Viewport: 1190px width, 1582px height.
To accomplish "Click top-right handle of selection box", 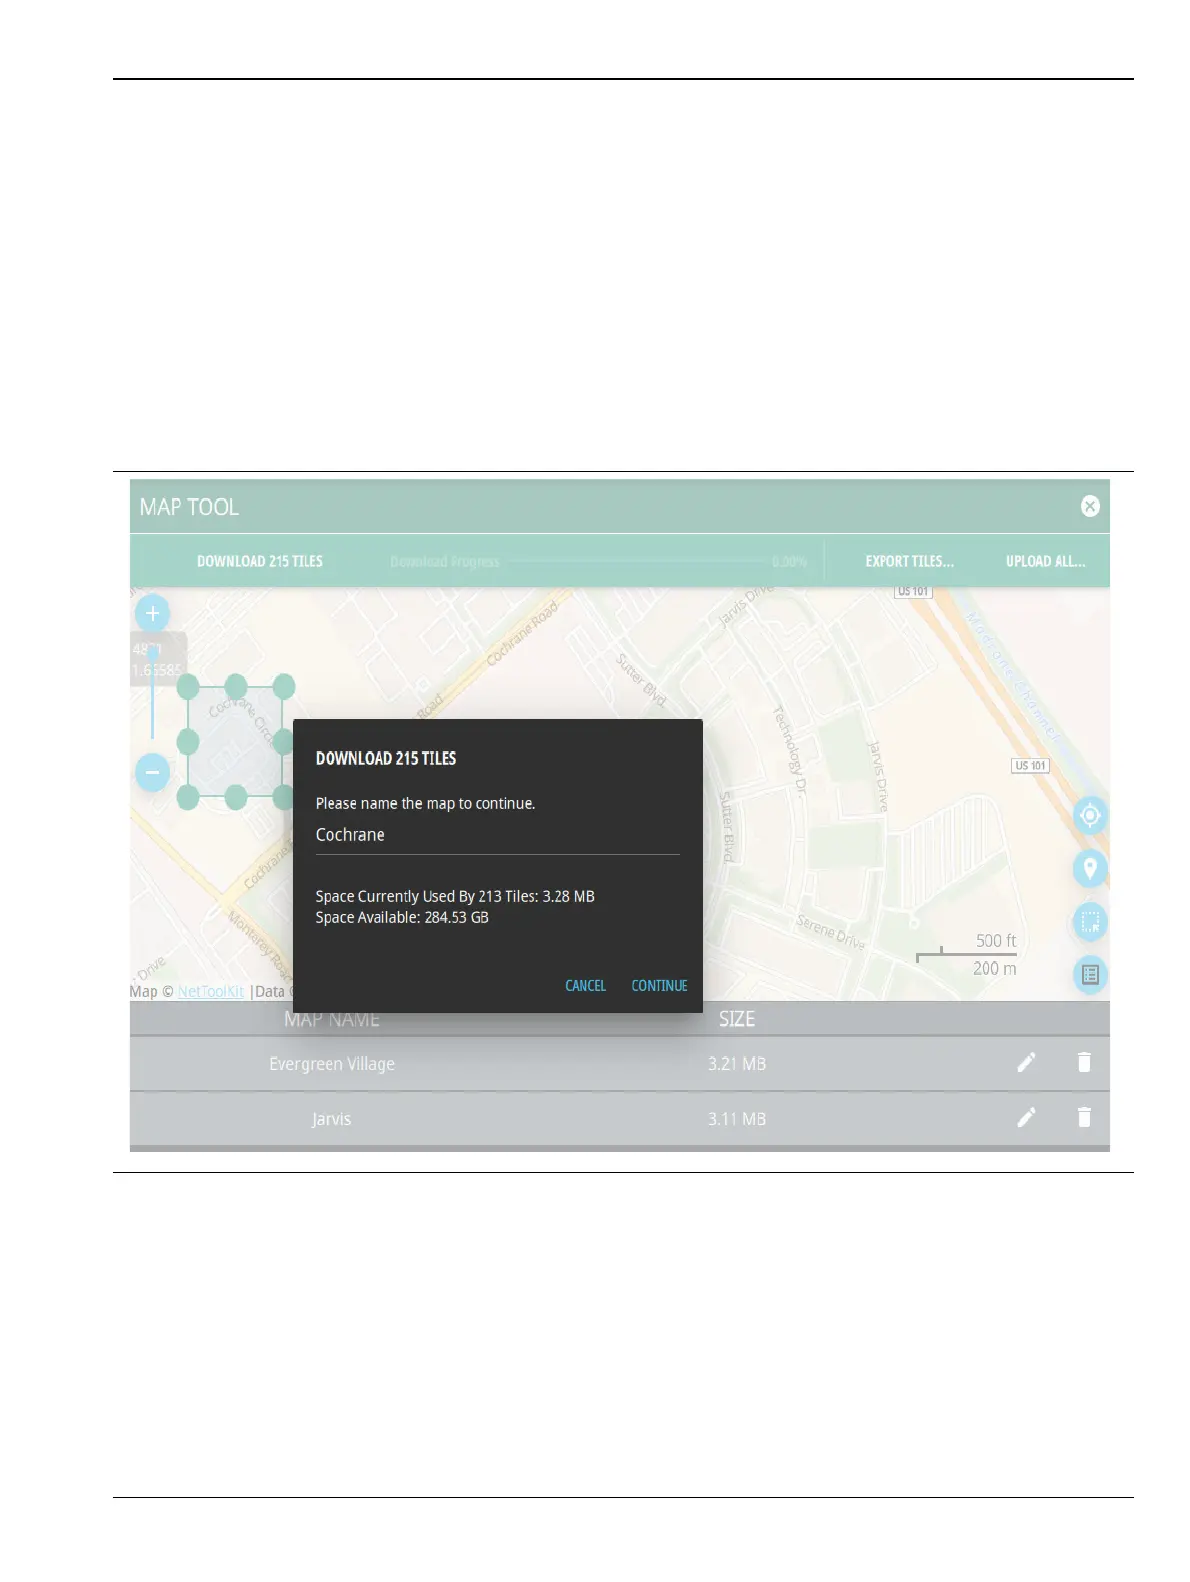I will (x=284, y=686).
